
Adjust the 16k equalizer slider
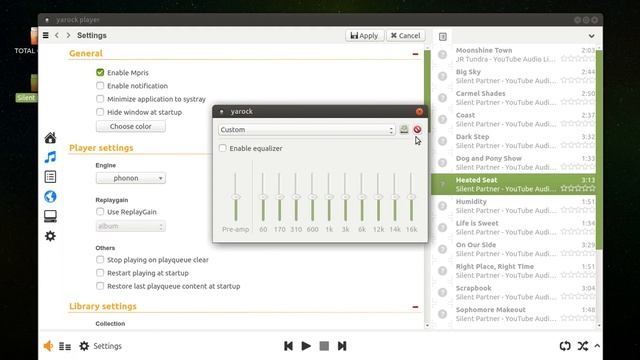[411, 197]
